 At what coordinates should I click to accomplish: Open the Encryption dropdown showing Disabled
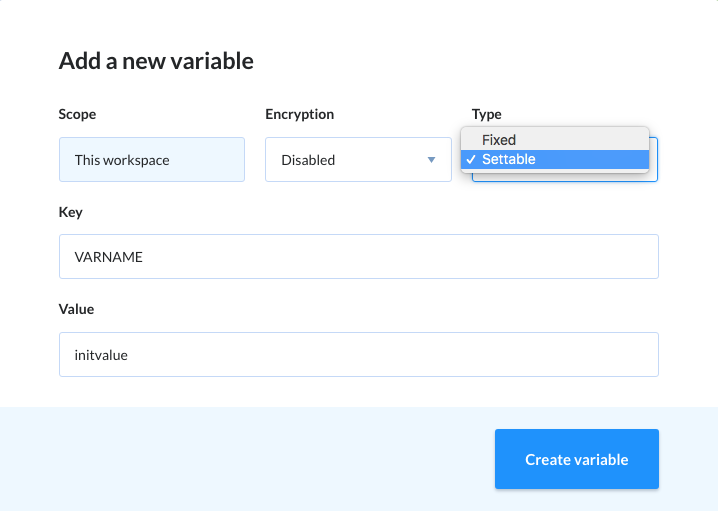click(358, 159)
